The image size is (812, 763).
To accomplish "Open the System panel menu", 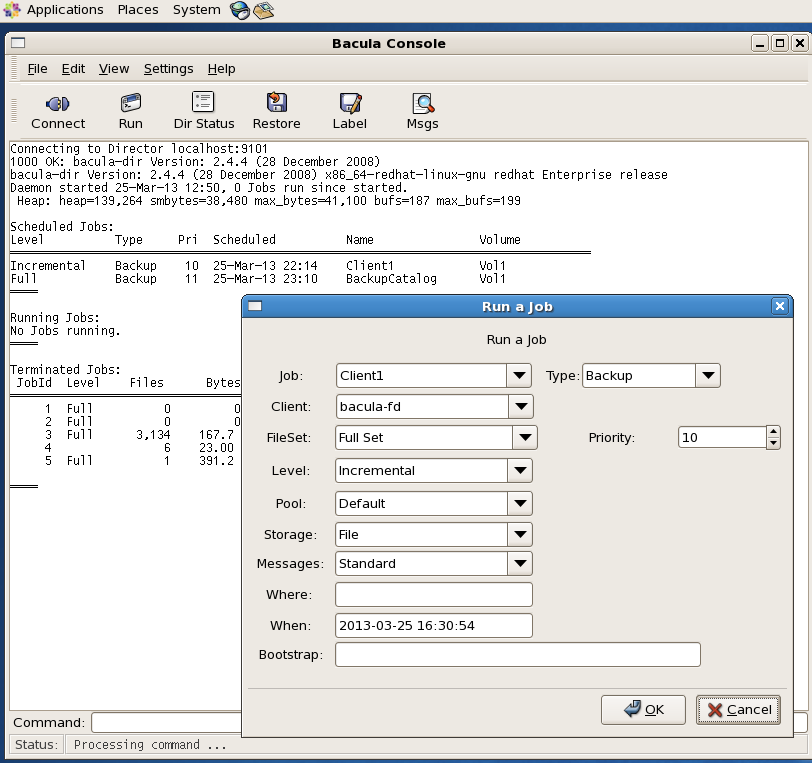I will click(x=196, y=10).
